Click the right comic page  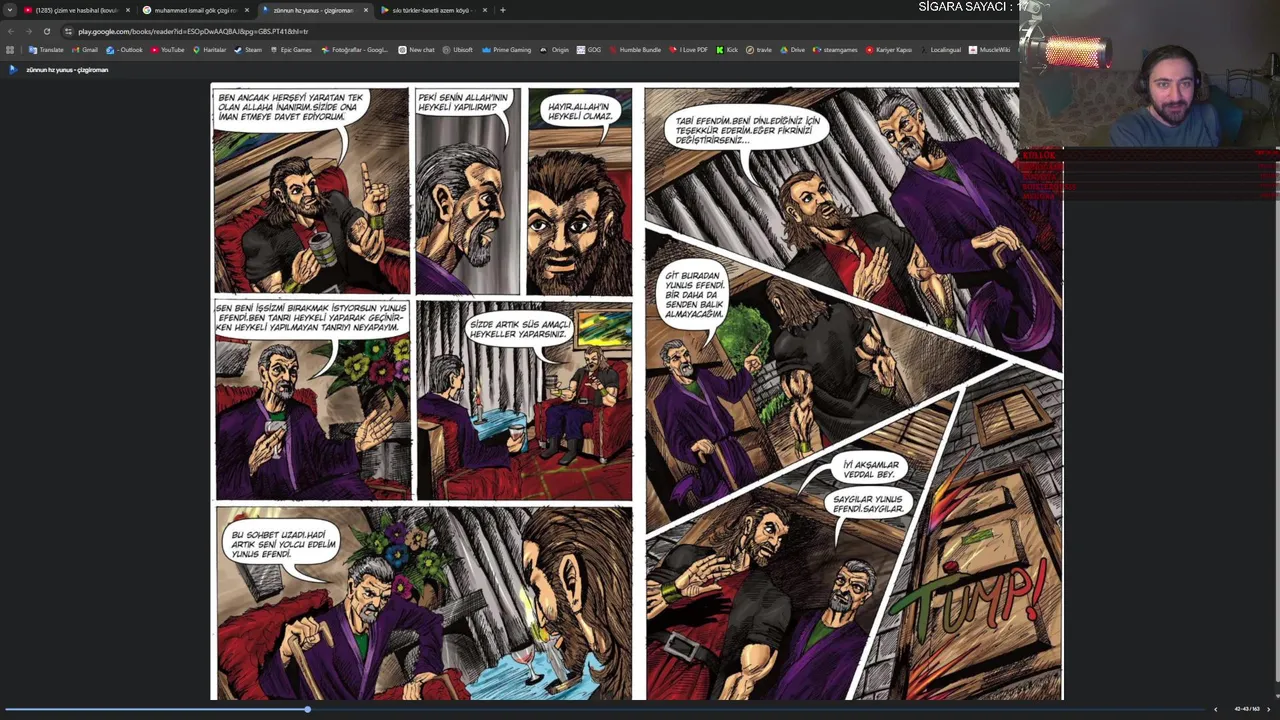pos(853,393)
